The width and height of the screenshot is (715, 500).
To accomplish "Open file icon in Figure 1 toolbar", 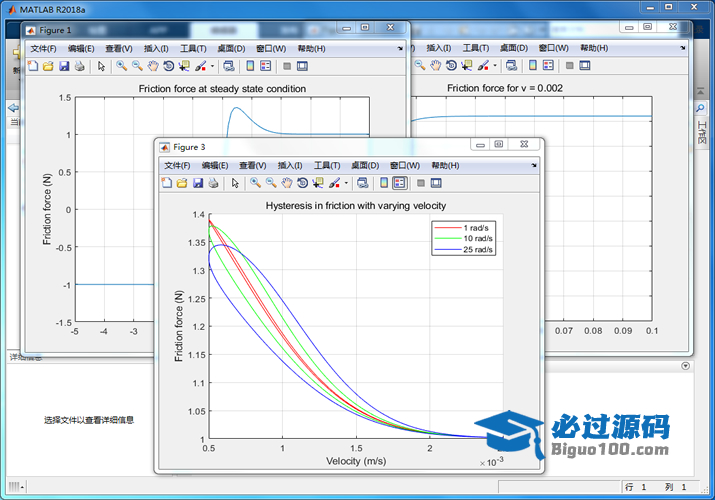I will tap(48, 66).
